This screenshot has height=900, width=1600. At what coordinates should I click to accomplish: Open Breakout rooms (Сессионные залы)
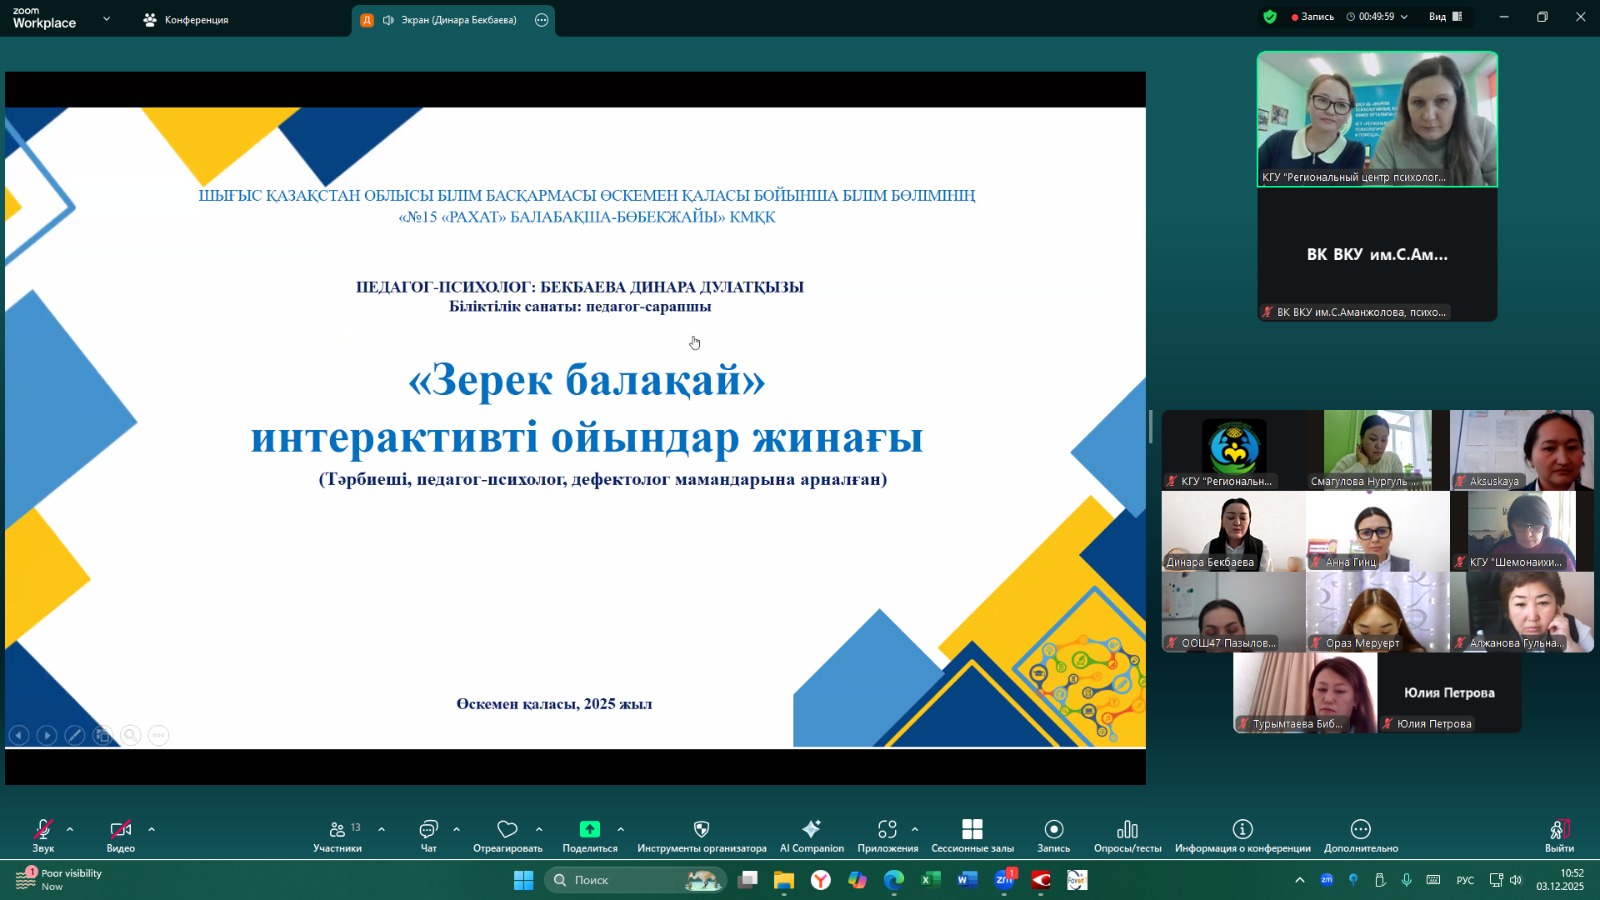972,835
